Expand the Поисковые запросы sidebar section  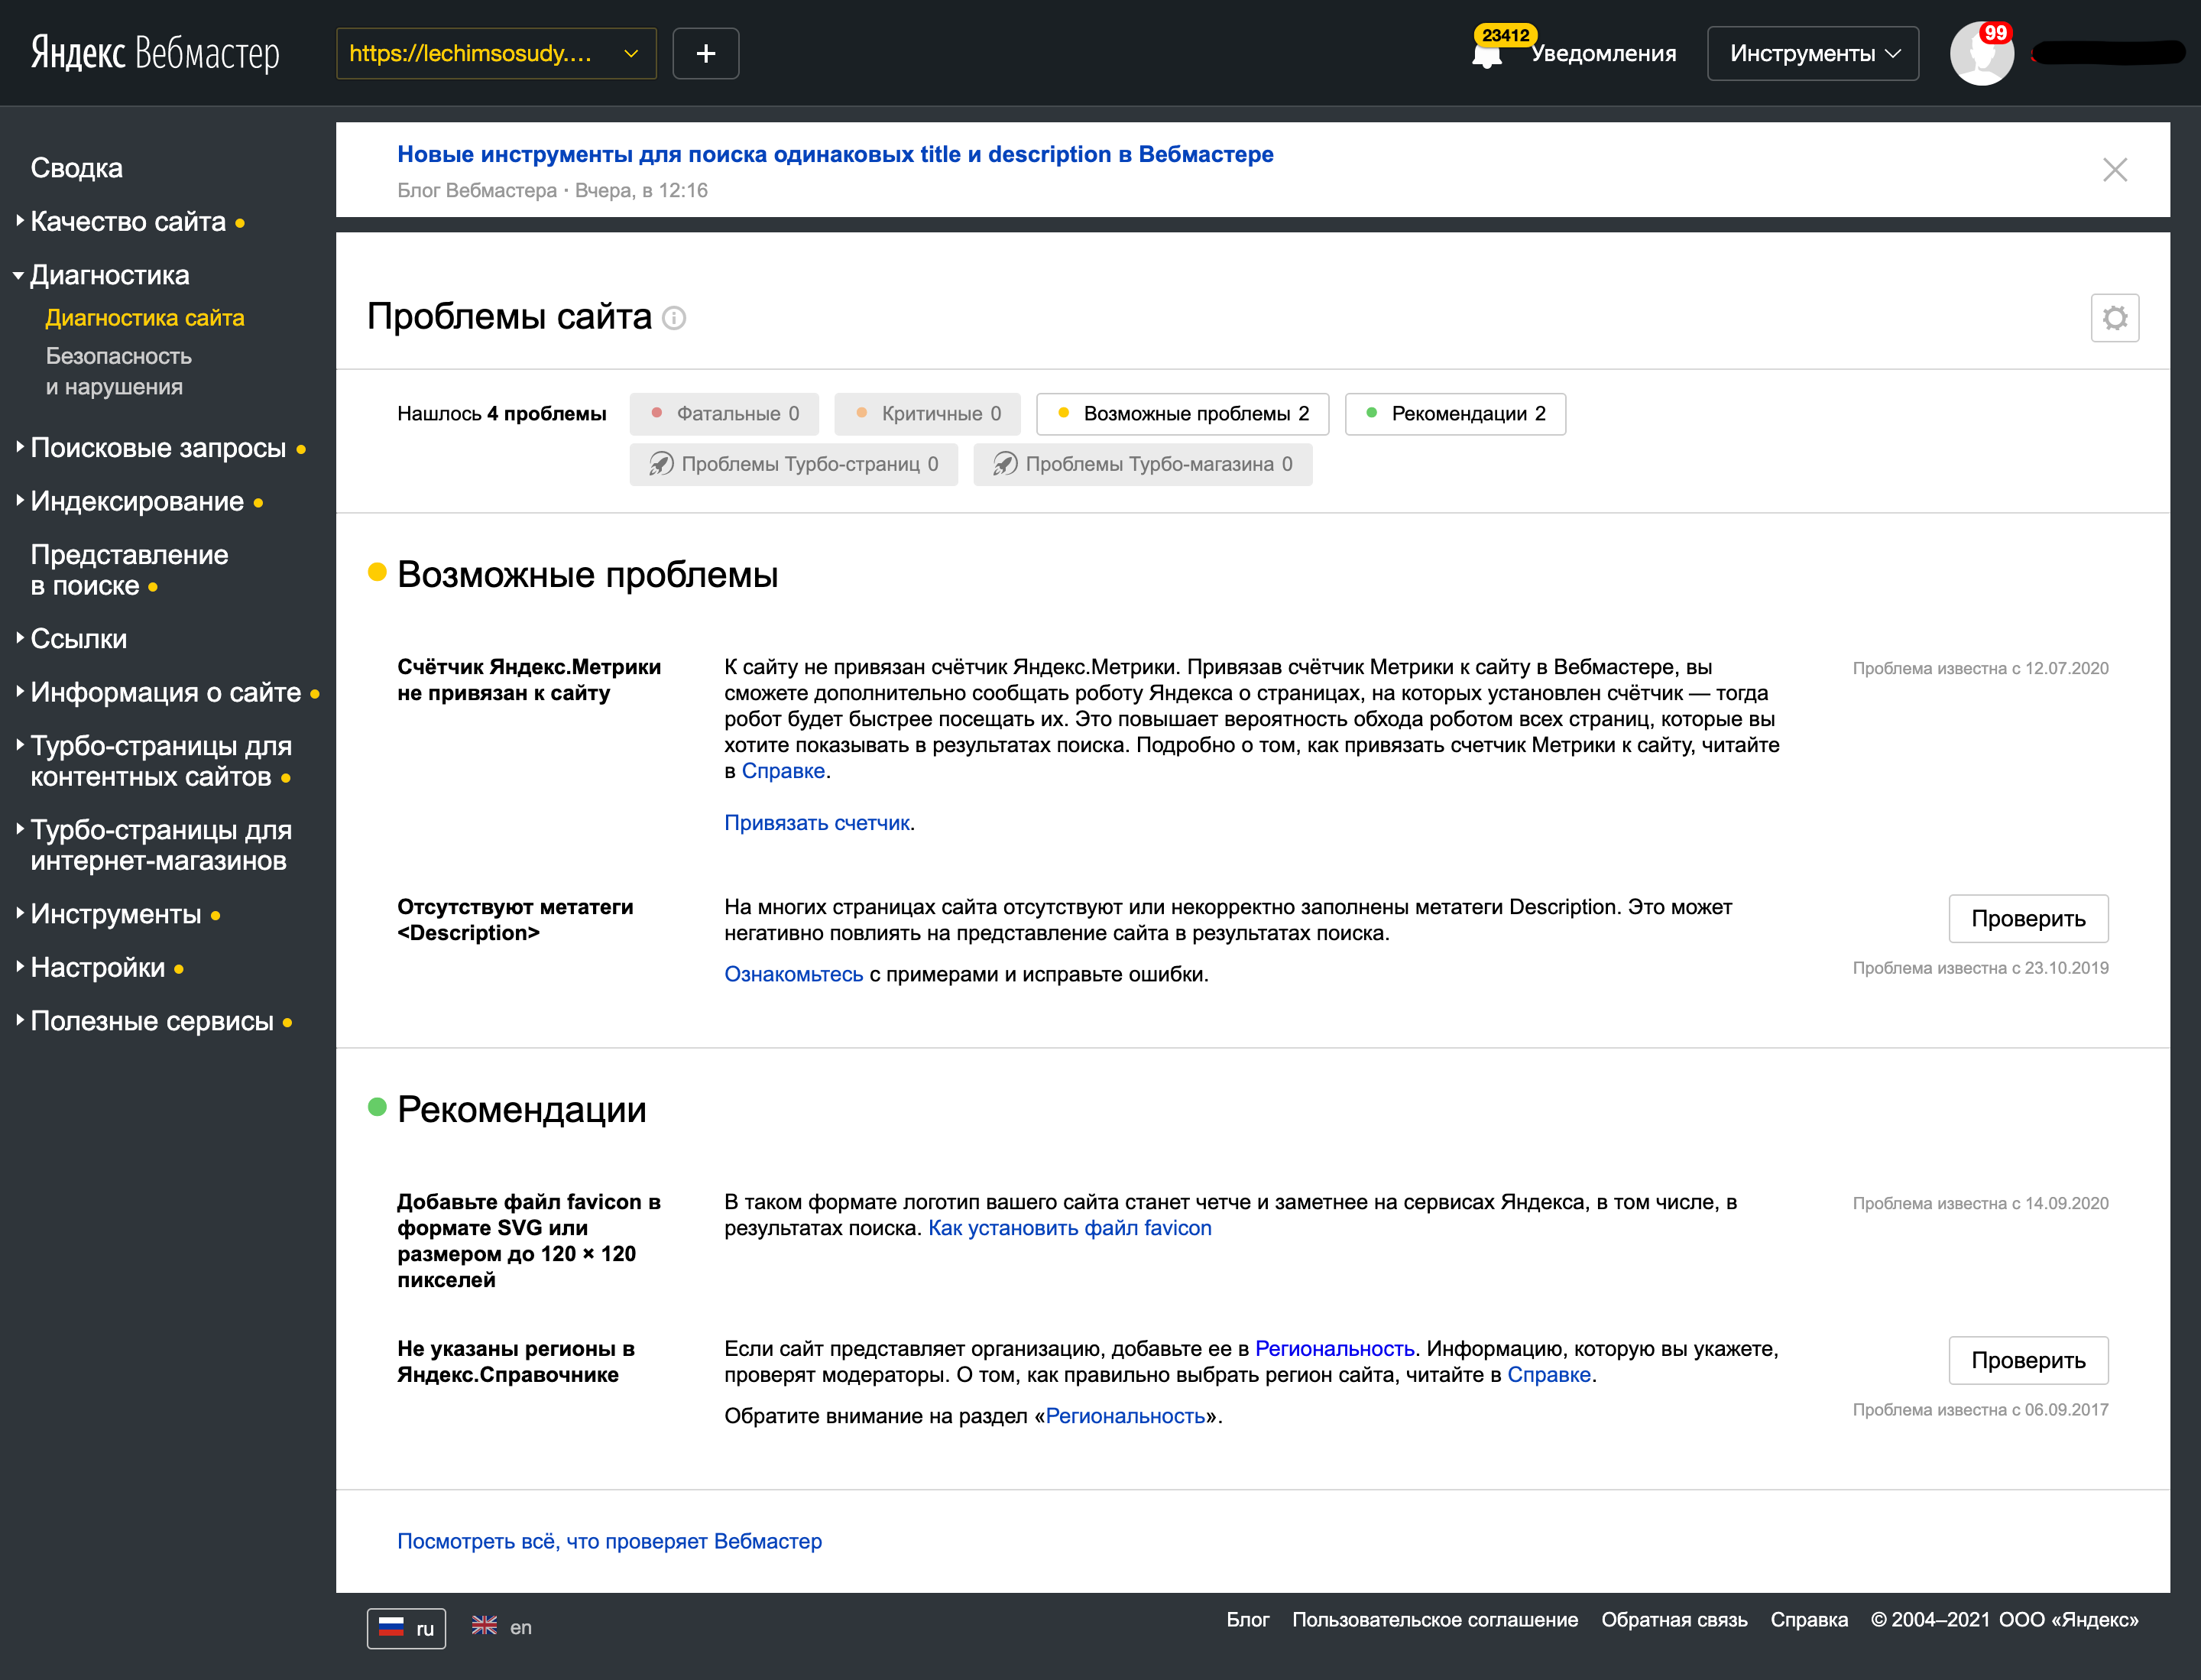tap(158, 448)
